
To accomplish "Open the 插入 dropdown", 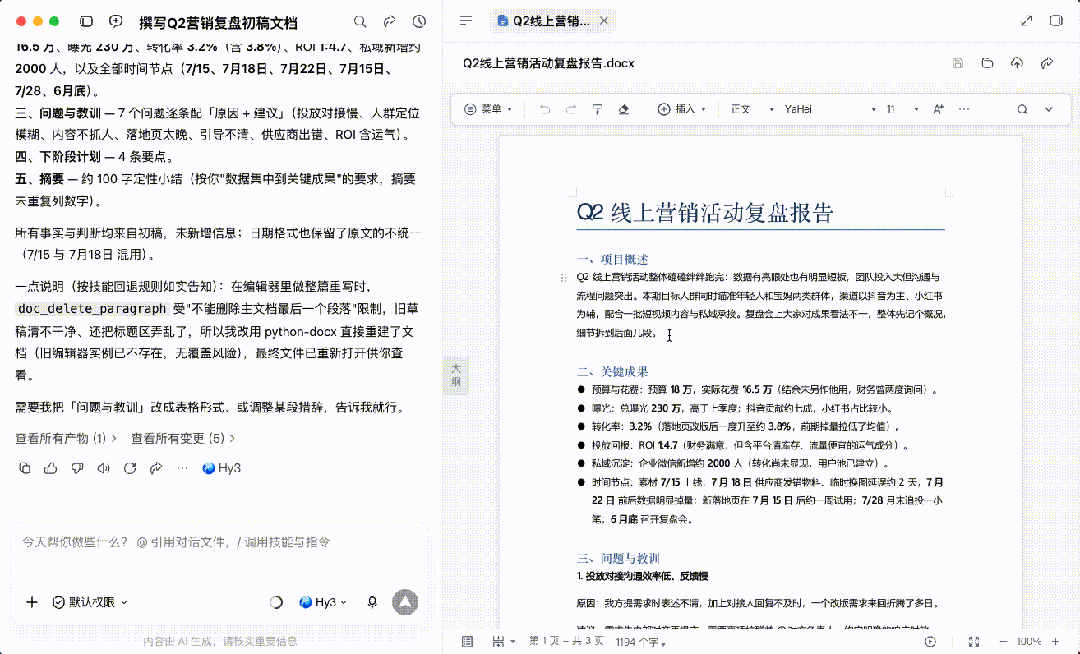I will [682, 109].
